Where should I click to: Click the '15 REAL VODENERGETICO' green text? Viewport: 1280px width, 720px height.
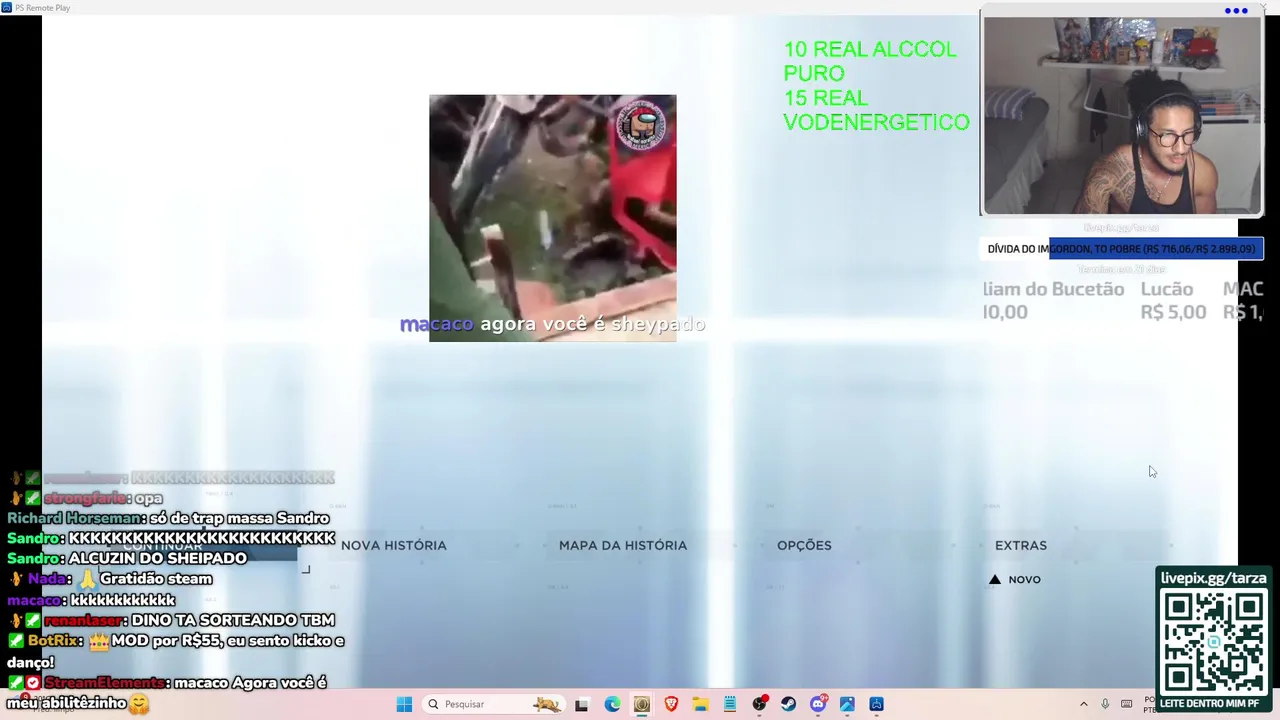pos(876,110)
